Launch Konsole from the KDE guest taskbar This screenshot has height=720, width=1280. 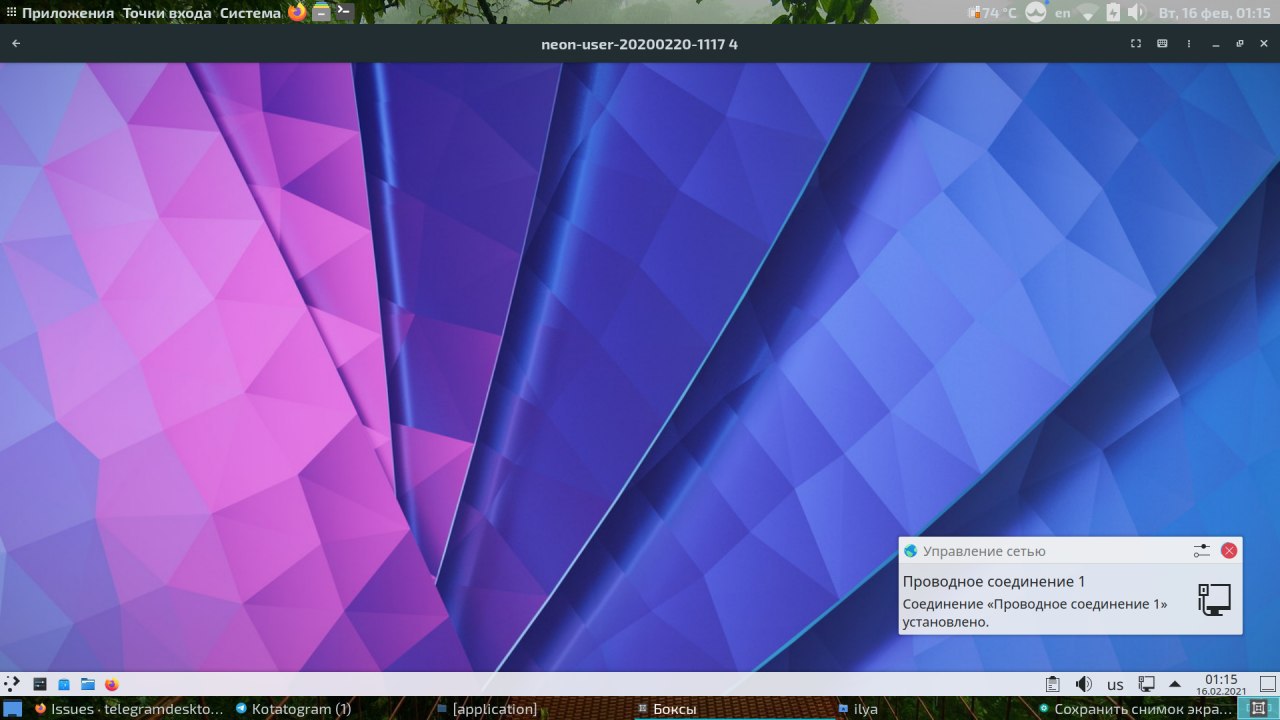(x=40, y=684)
